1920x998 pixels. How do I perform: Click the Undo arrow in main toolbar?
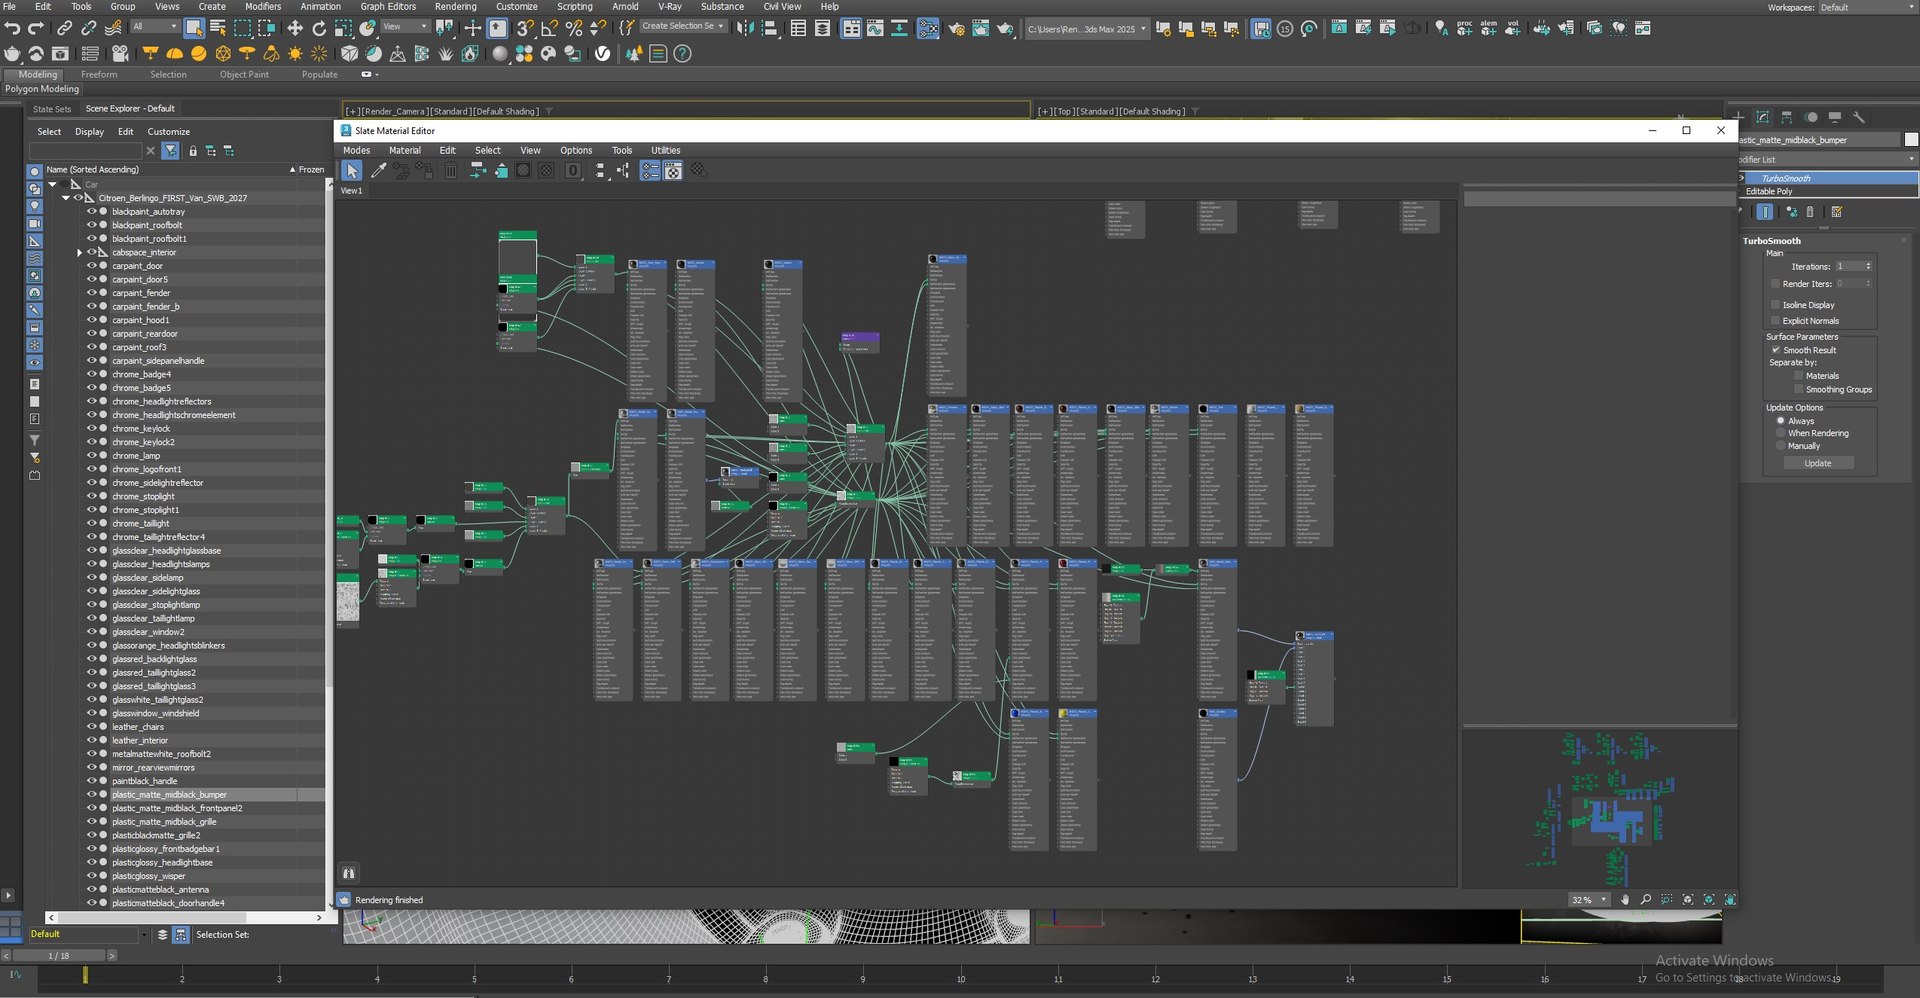(x=12, y=29)
